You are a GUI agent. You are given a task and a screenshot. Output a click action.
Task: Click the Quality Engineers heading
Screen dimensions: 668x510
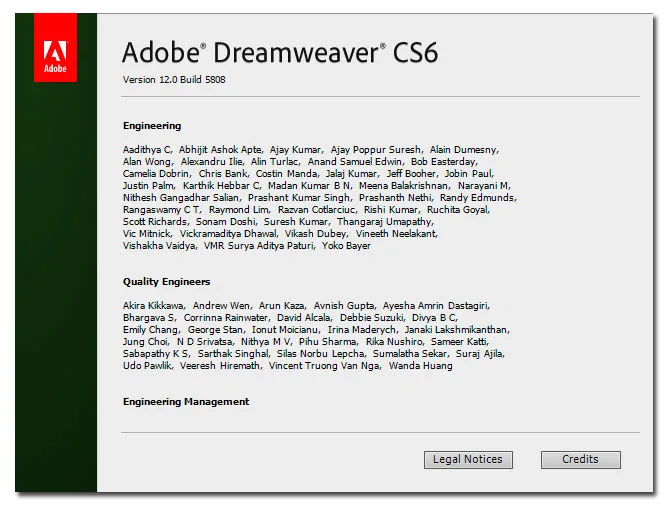[x=167, y=282]
